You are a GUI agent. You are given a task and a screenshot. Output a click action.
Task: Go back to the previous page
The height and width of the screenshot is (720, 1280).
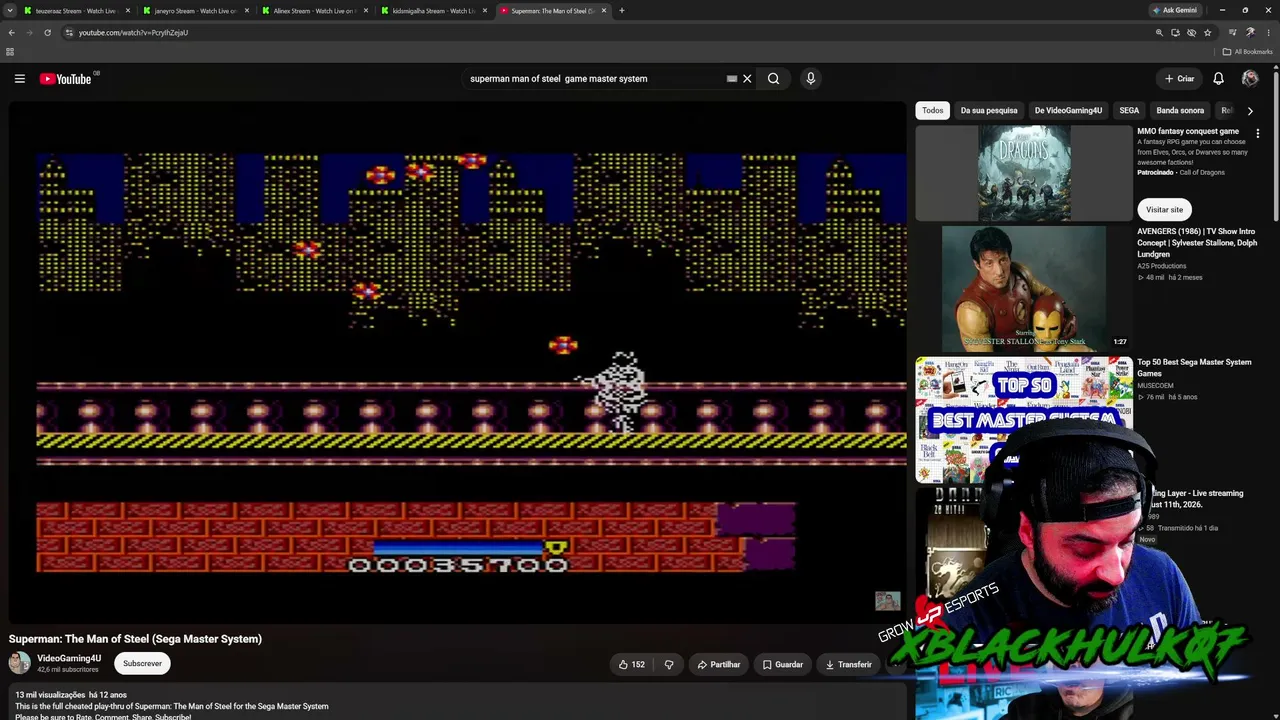12,32
